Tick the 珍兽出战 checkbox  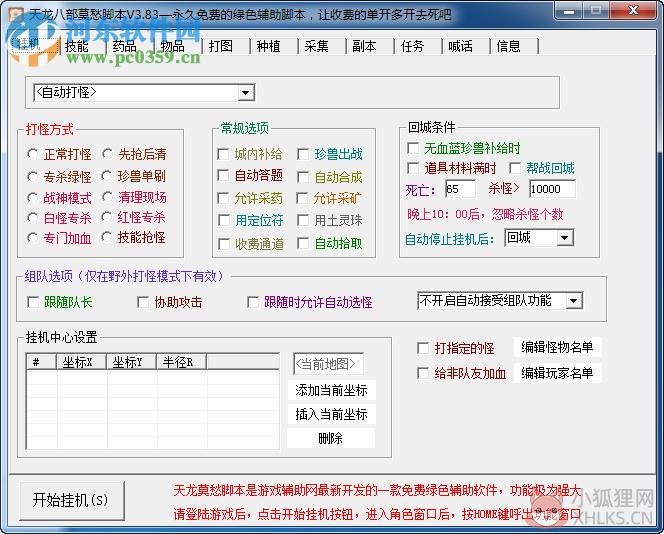[x=303, y=154]
